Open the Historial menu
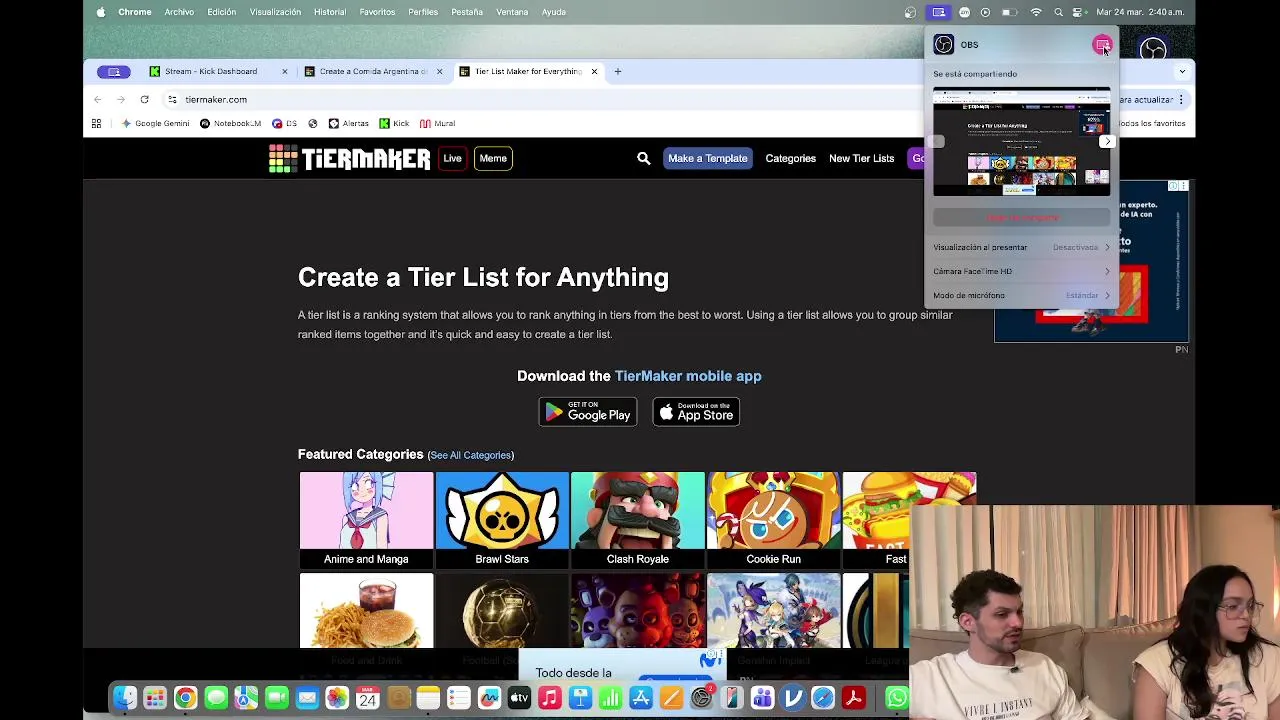1280x720 pixels. (x=330, y=12)
